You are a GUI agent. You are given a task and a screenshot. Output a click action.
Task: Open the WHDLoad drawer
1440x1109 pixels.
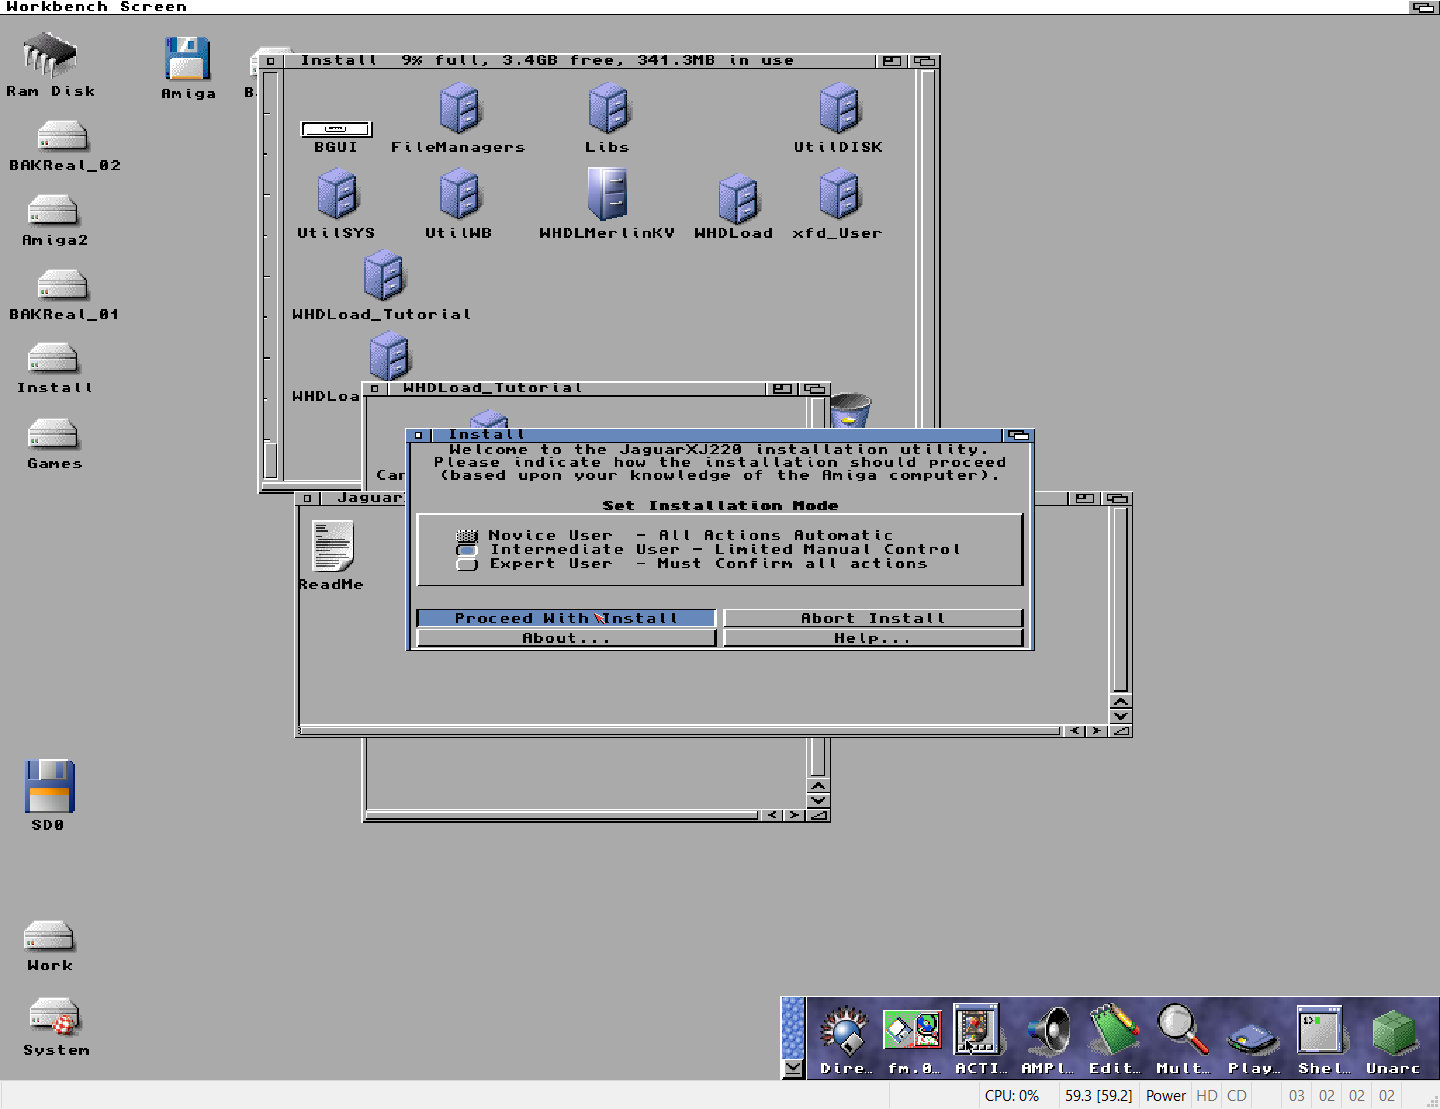[738, 199]
